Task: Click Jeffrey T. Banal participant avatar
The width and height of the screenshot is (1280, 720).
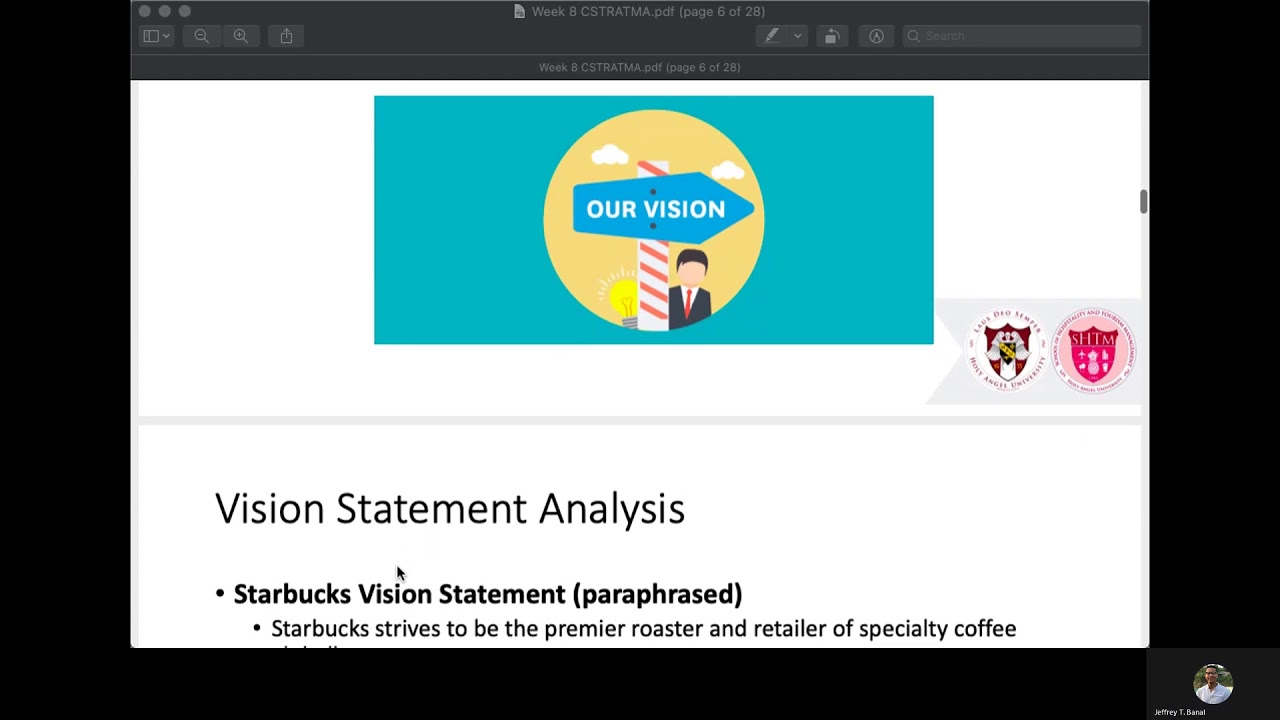Action: pos(1213,684)
